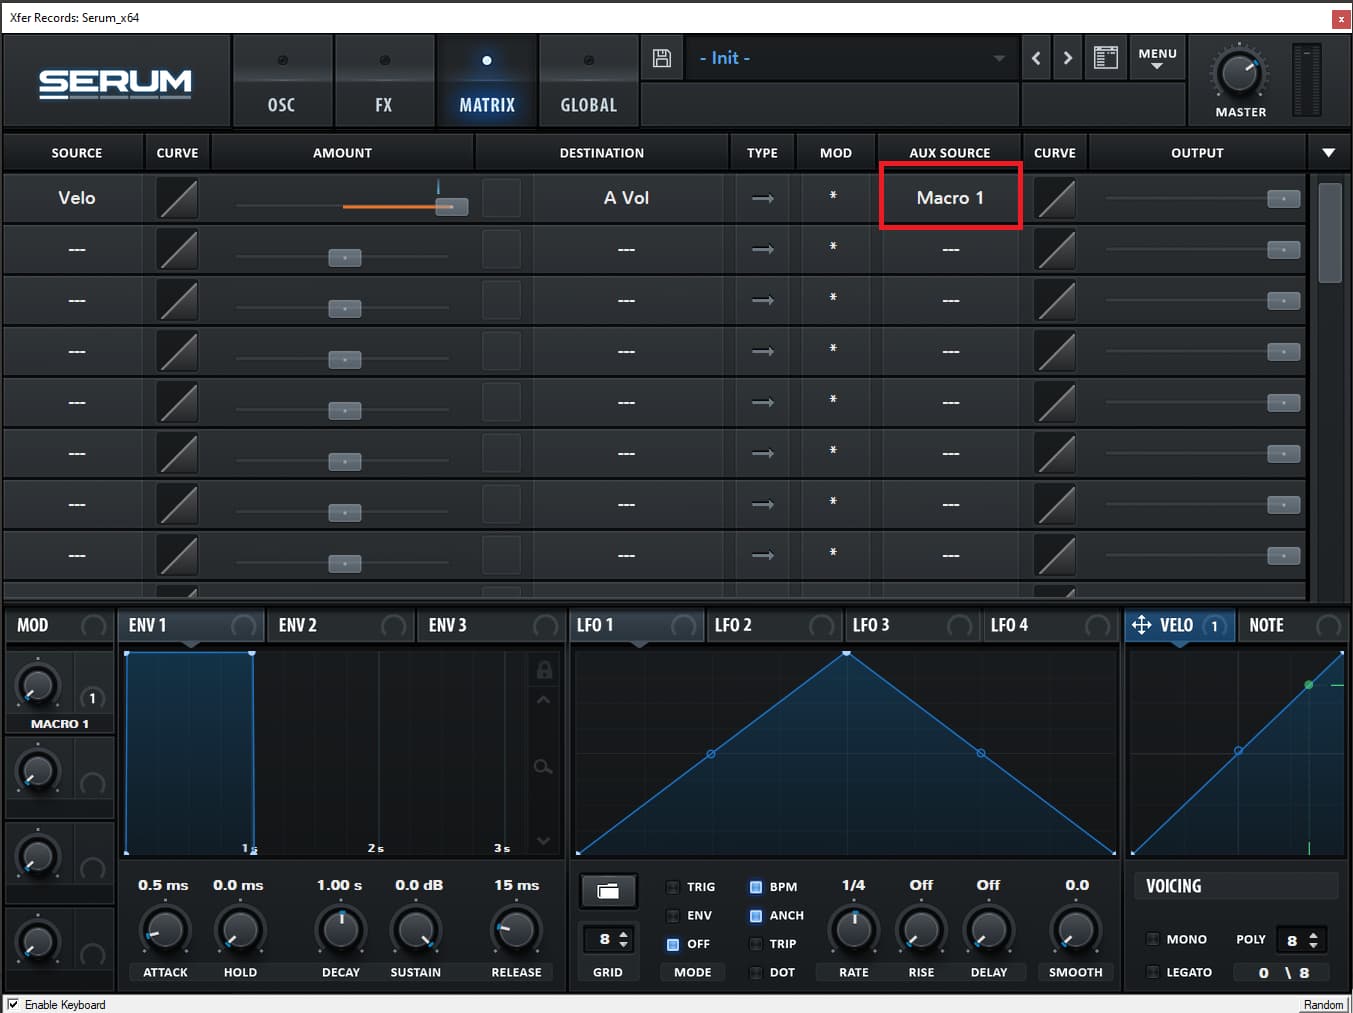Enable the TRIP checkbox
The height and width of the screenshot is (1013, 1353).
[x=756, y=944]
